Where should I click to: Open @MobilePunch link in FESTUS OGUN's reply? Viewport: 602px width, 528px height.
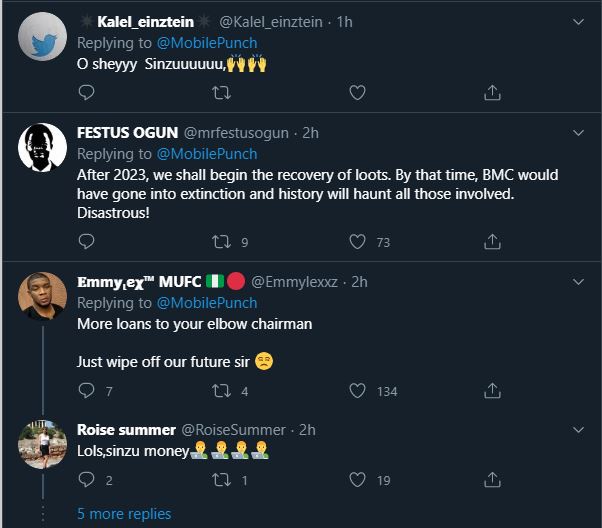click(x=206, y=154)
